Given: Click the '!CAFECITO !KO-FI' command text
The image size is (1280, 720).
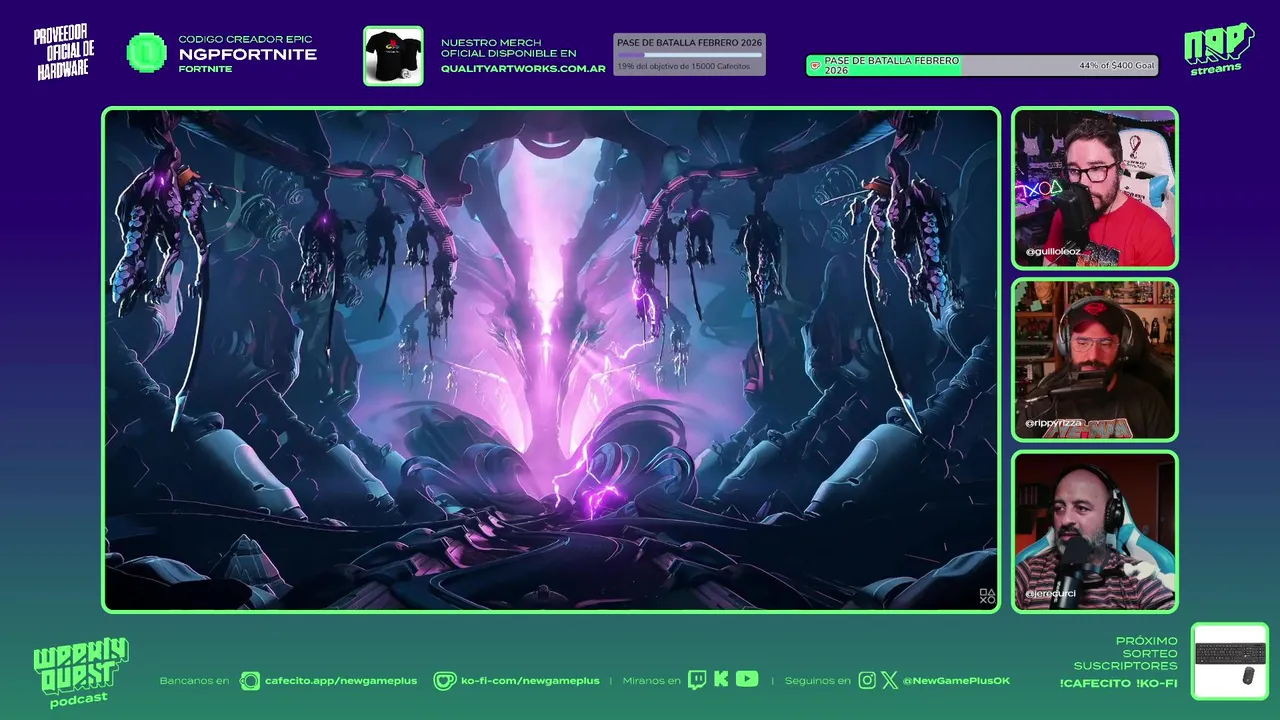Looking at the screenshot, I should (x=1118, y=683).
